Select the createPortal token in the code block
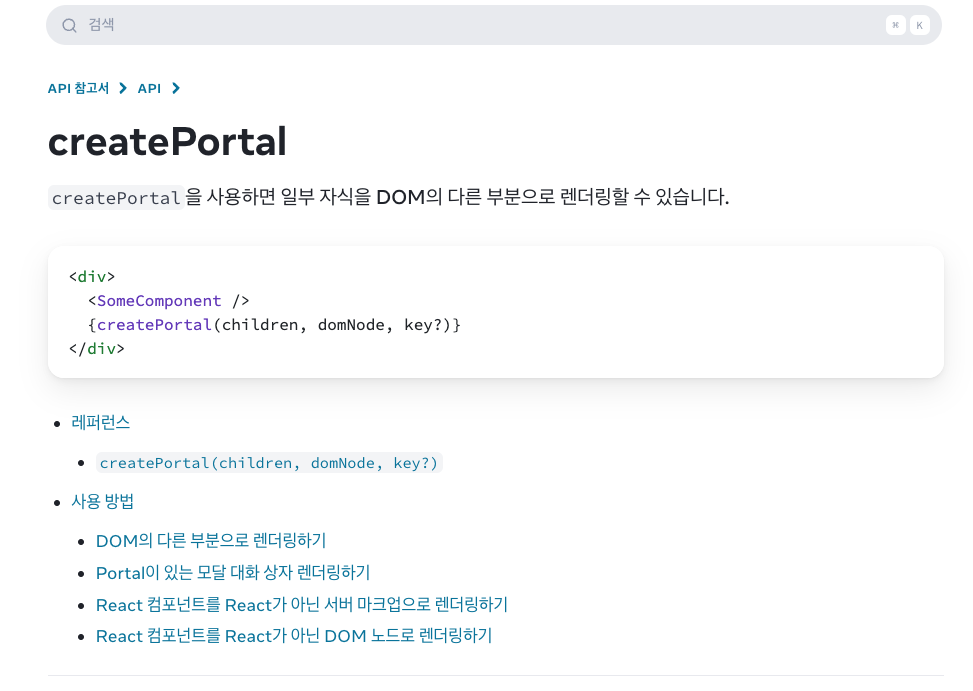Viewport: 973px width, 691px height. 154,324
